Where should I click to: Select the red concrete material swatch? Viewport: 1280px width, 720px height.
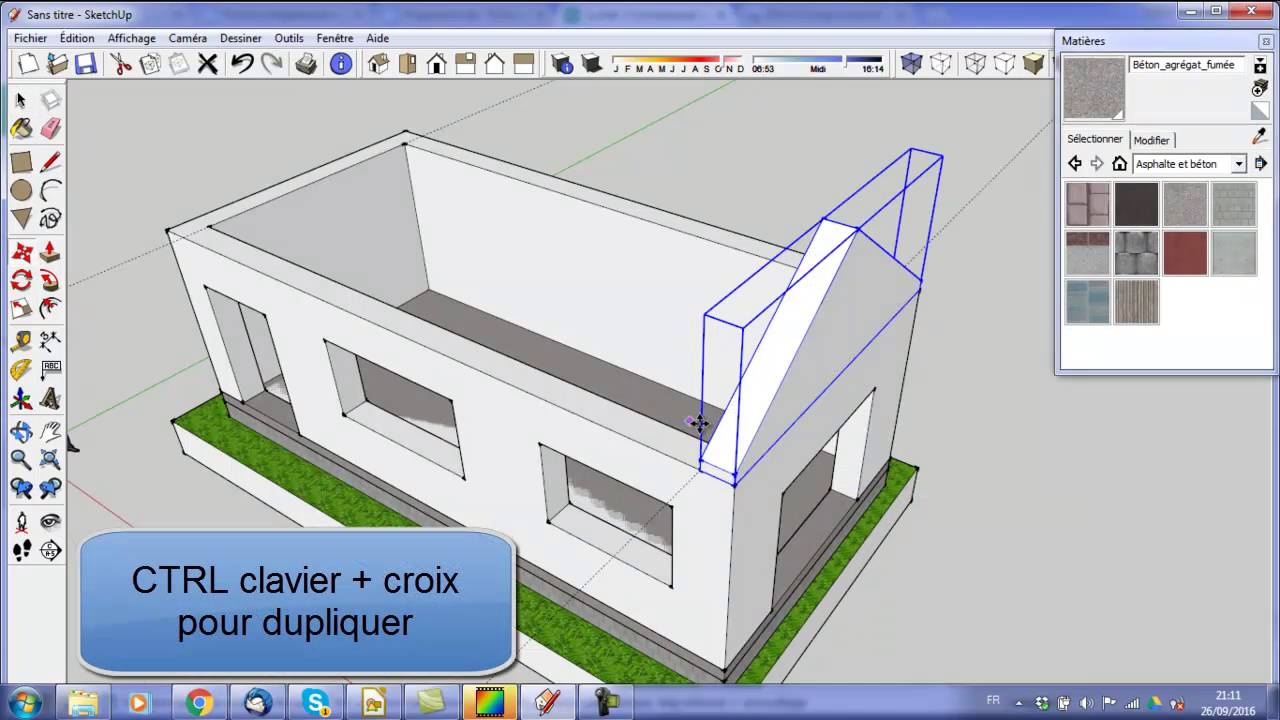pos(1185,253)
